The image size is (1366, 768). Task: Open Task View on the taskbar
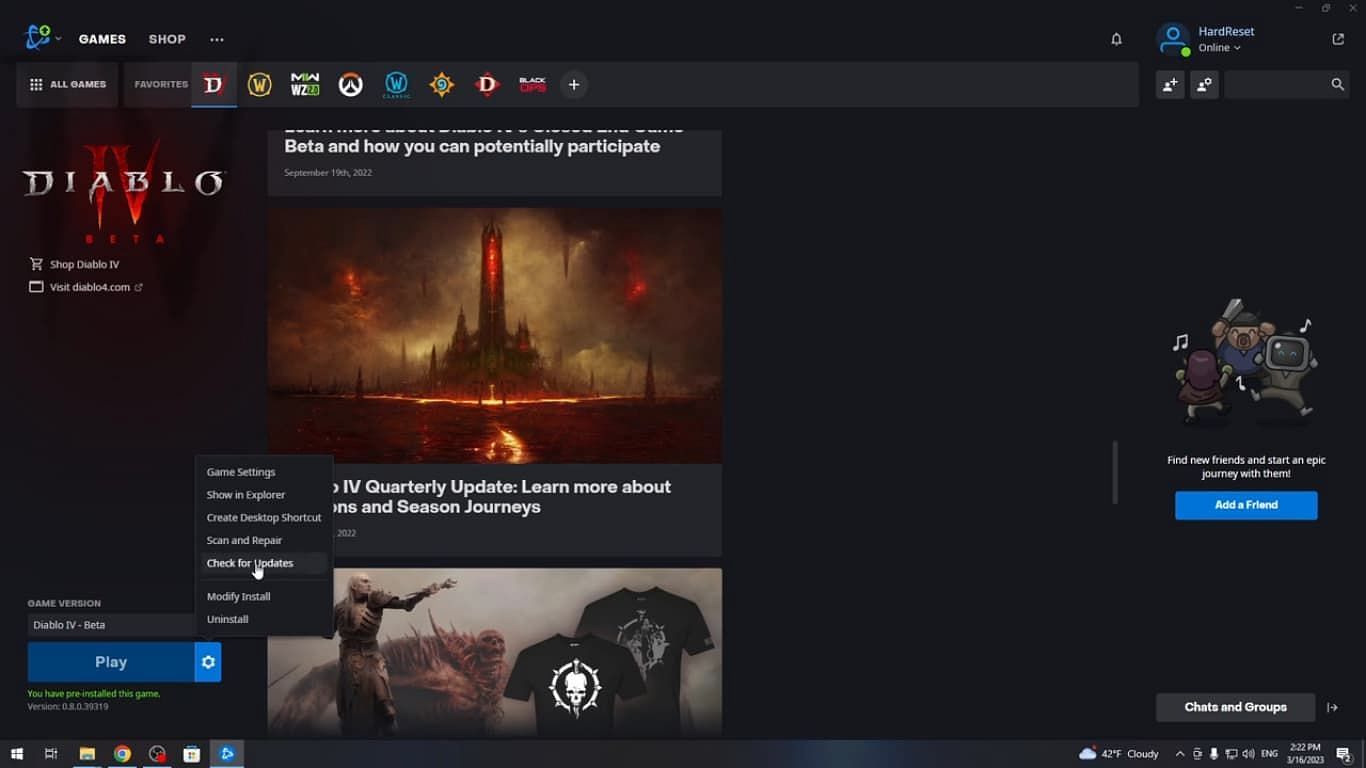click(x=51, y=754)
